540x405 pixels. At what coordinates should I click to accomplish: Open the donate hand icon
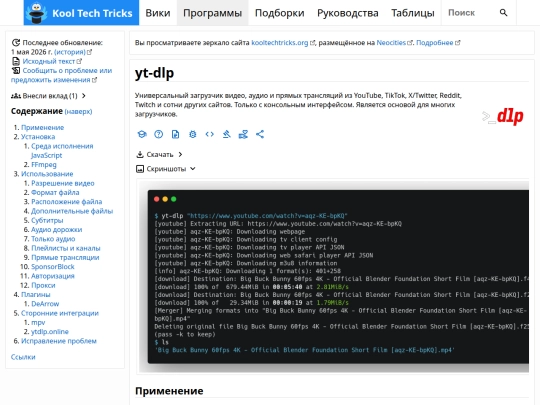[243, 134]
